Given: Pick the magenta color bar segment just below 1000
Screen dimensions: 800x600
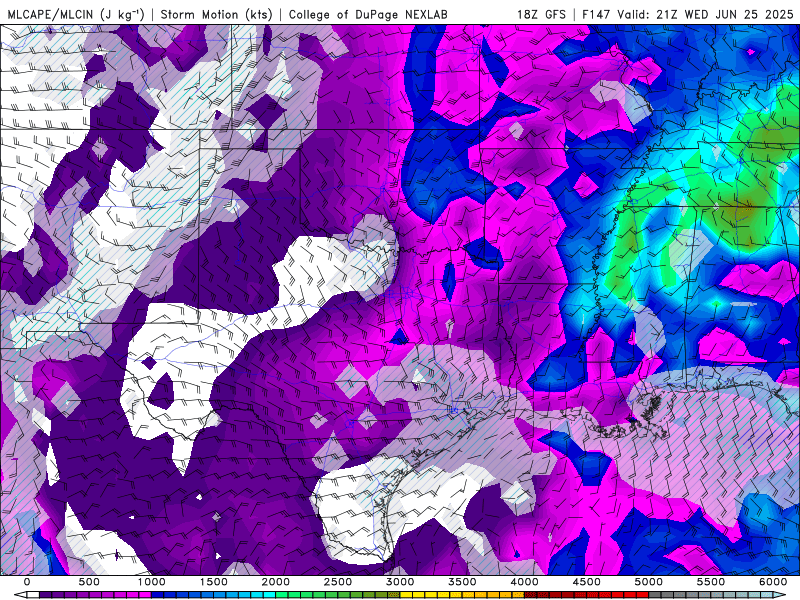Looking at the screenshot, I should (145, 595).
